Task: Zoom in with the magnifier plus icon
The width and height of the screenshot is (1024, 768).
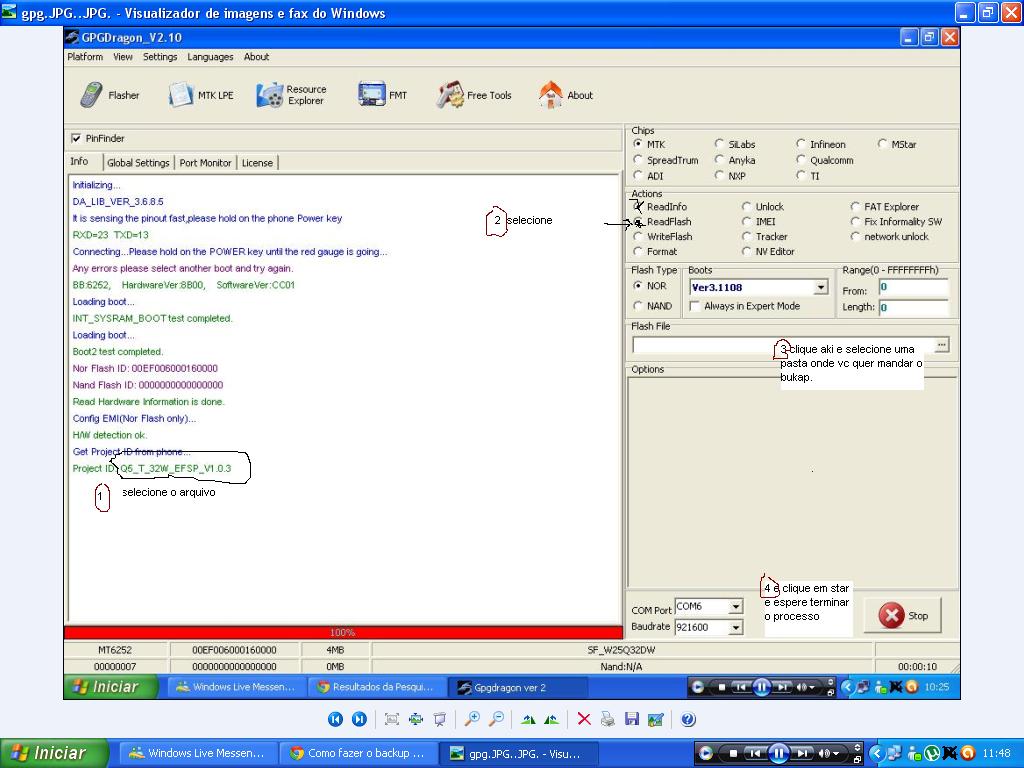Action: coord(472,719)
